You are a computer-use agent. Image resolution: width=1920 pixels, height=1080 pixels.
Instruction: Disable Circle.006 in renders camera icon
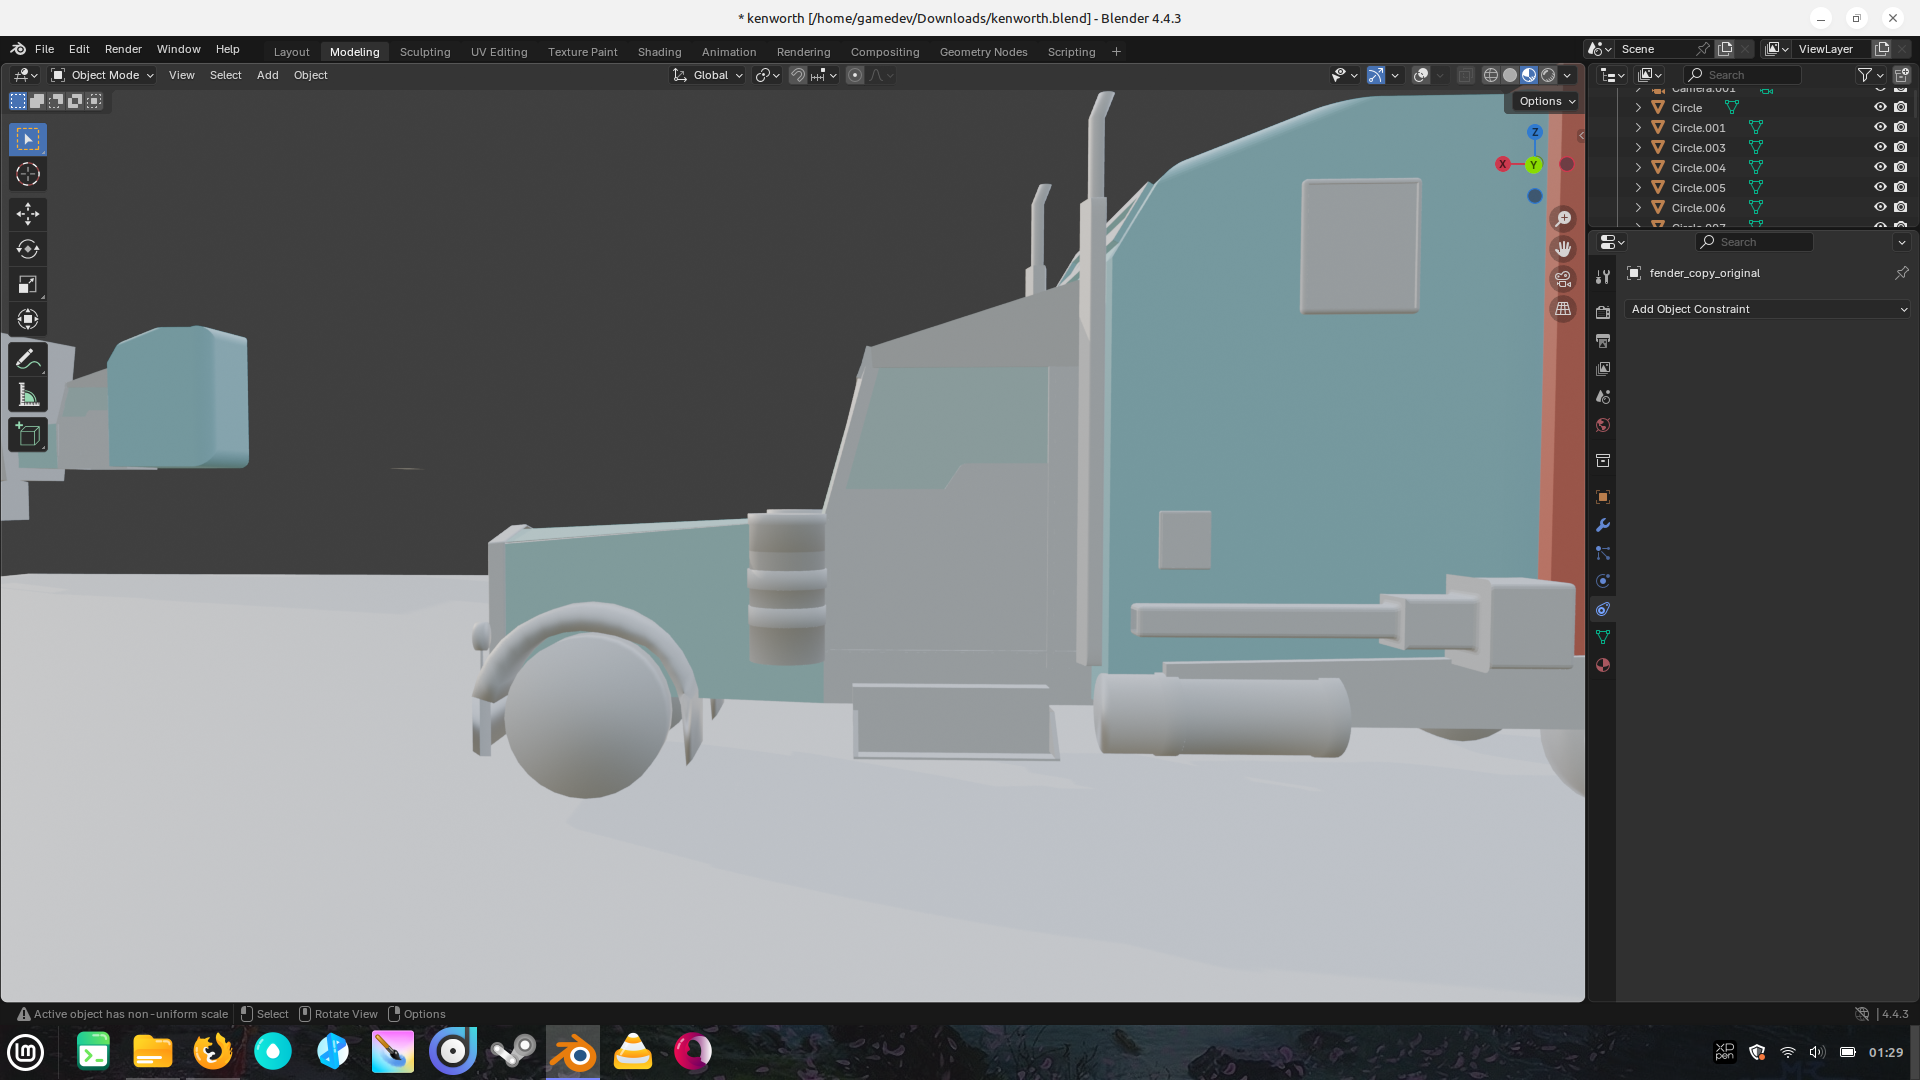click(x=1901, y=208)
